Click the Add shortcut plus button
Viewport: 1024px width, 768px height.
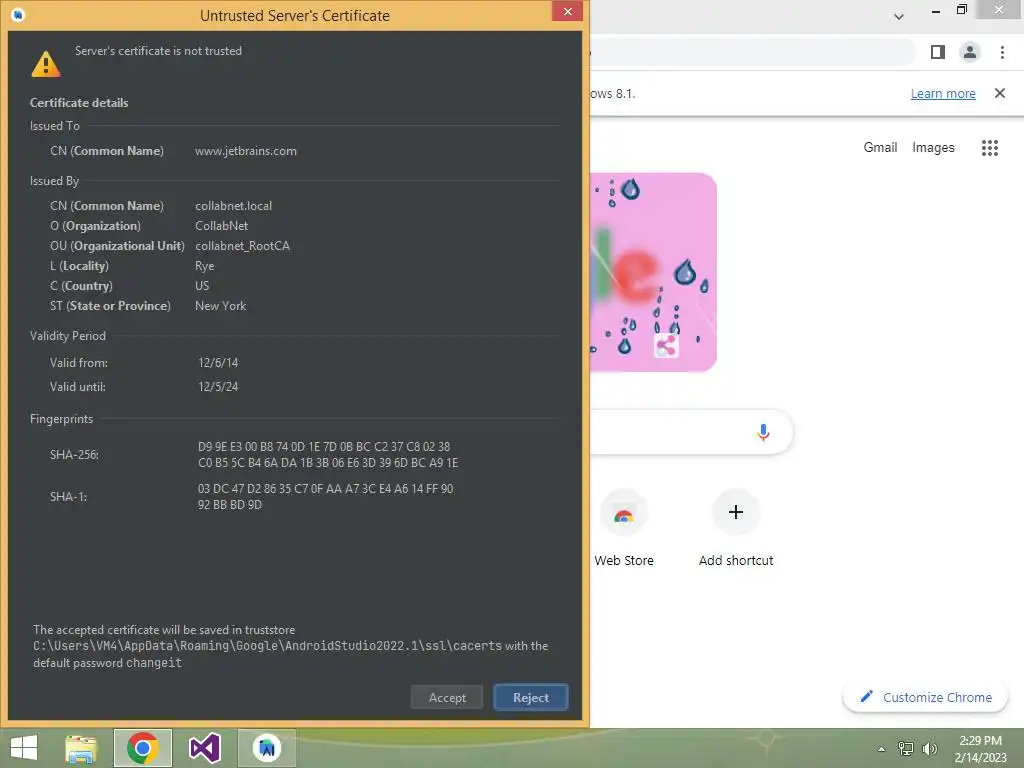[x=736, y=512]
